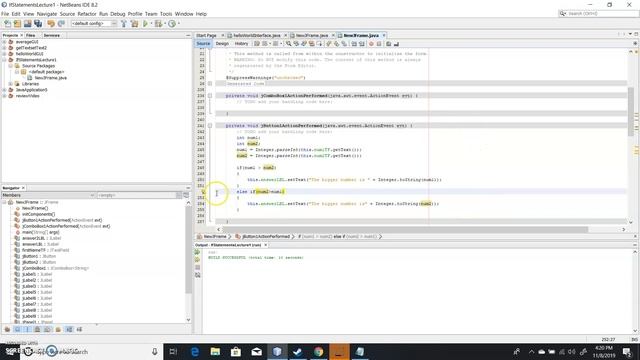This screenshot has width=640, height=360.
Task: Toggle Sort by Name in Navigator
Action: tap(69, 329)
